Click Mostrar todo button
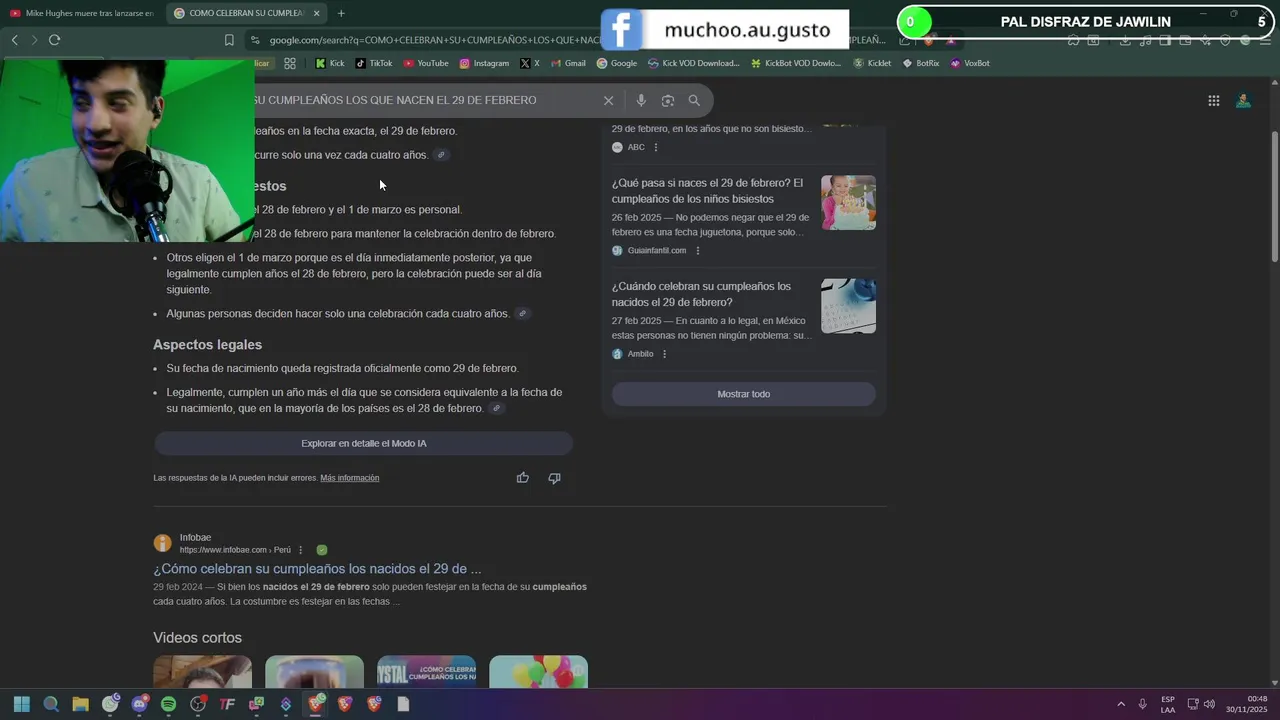 (x=743, y=394)
